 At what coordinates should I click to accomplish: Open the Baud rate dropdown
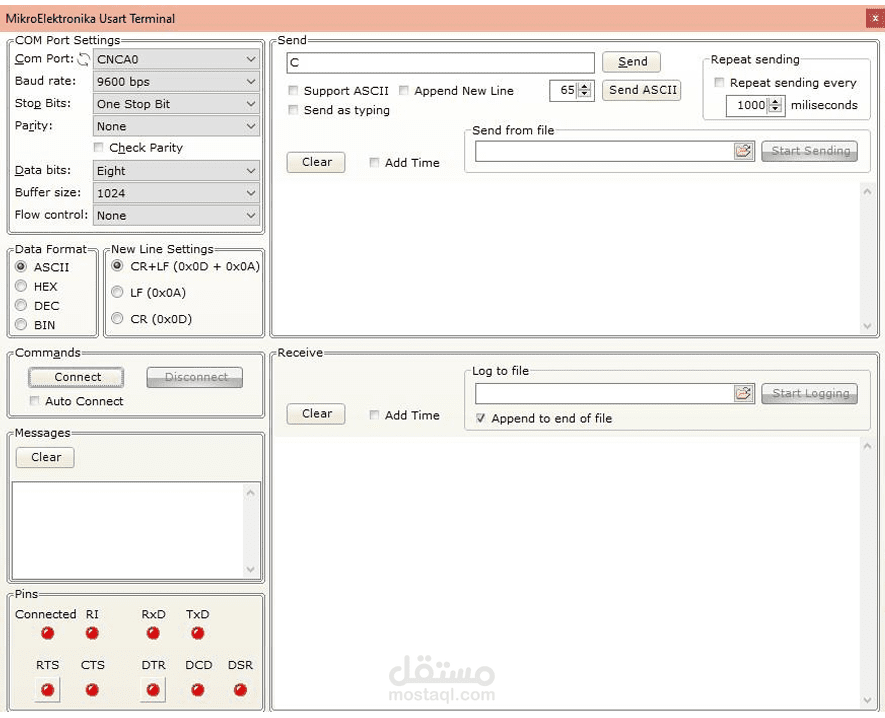tap(176, 81)
